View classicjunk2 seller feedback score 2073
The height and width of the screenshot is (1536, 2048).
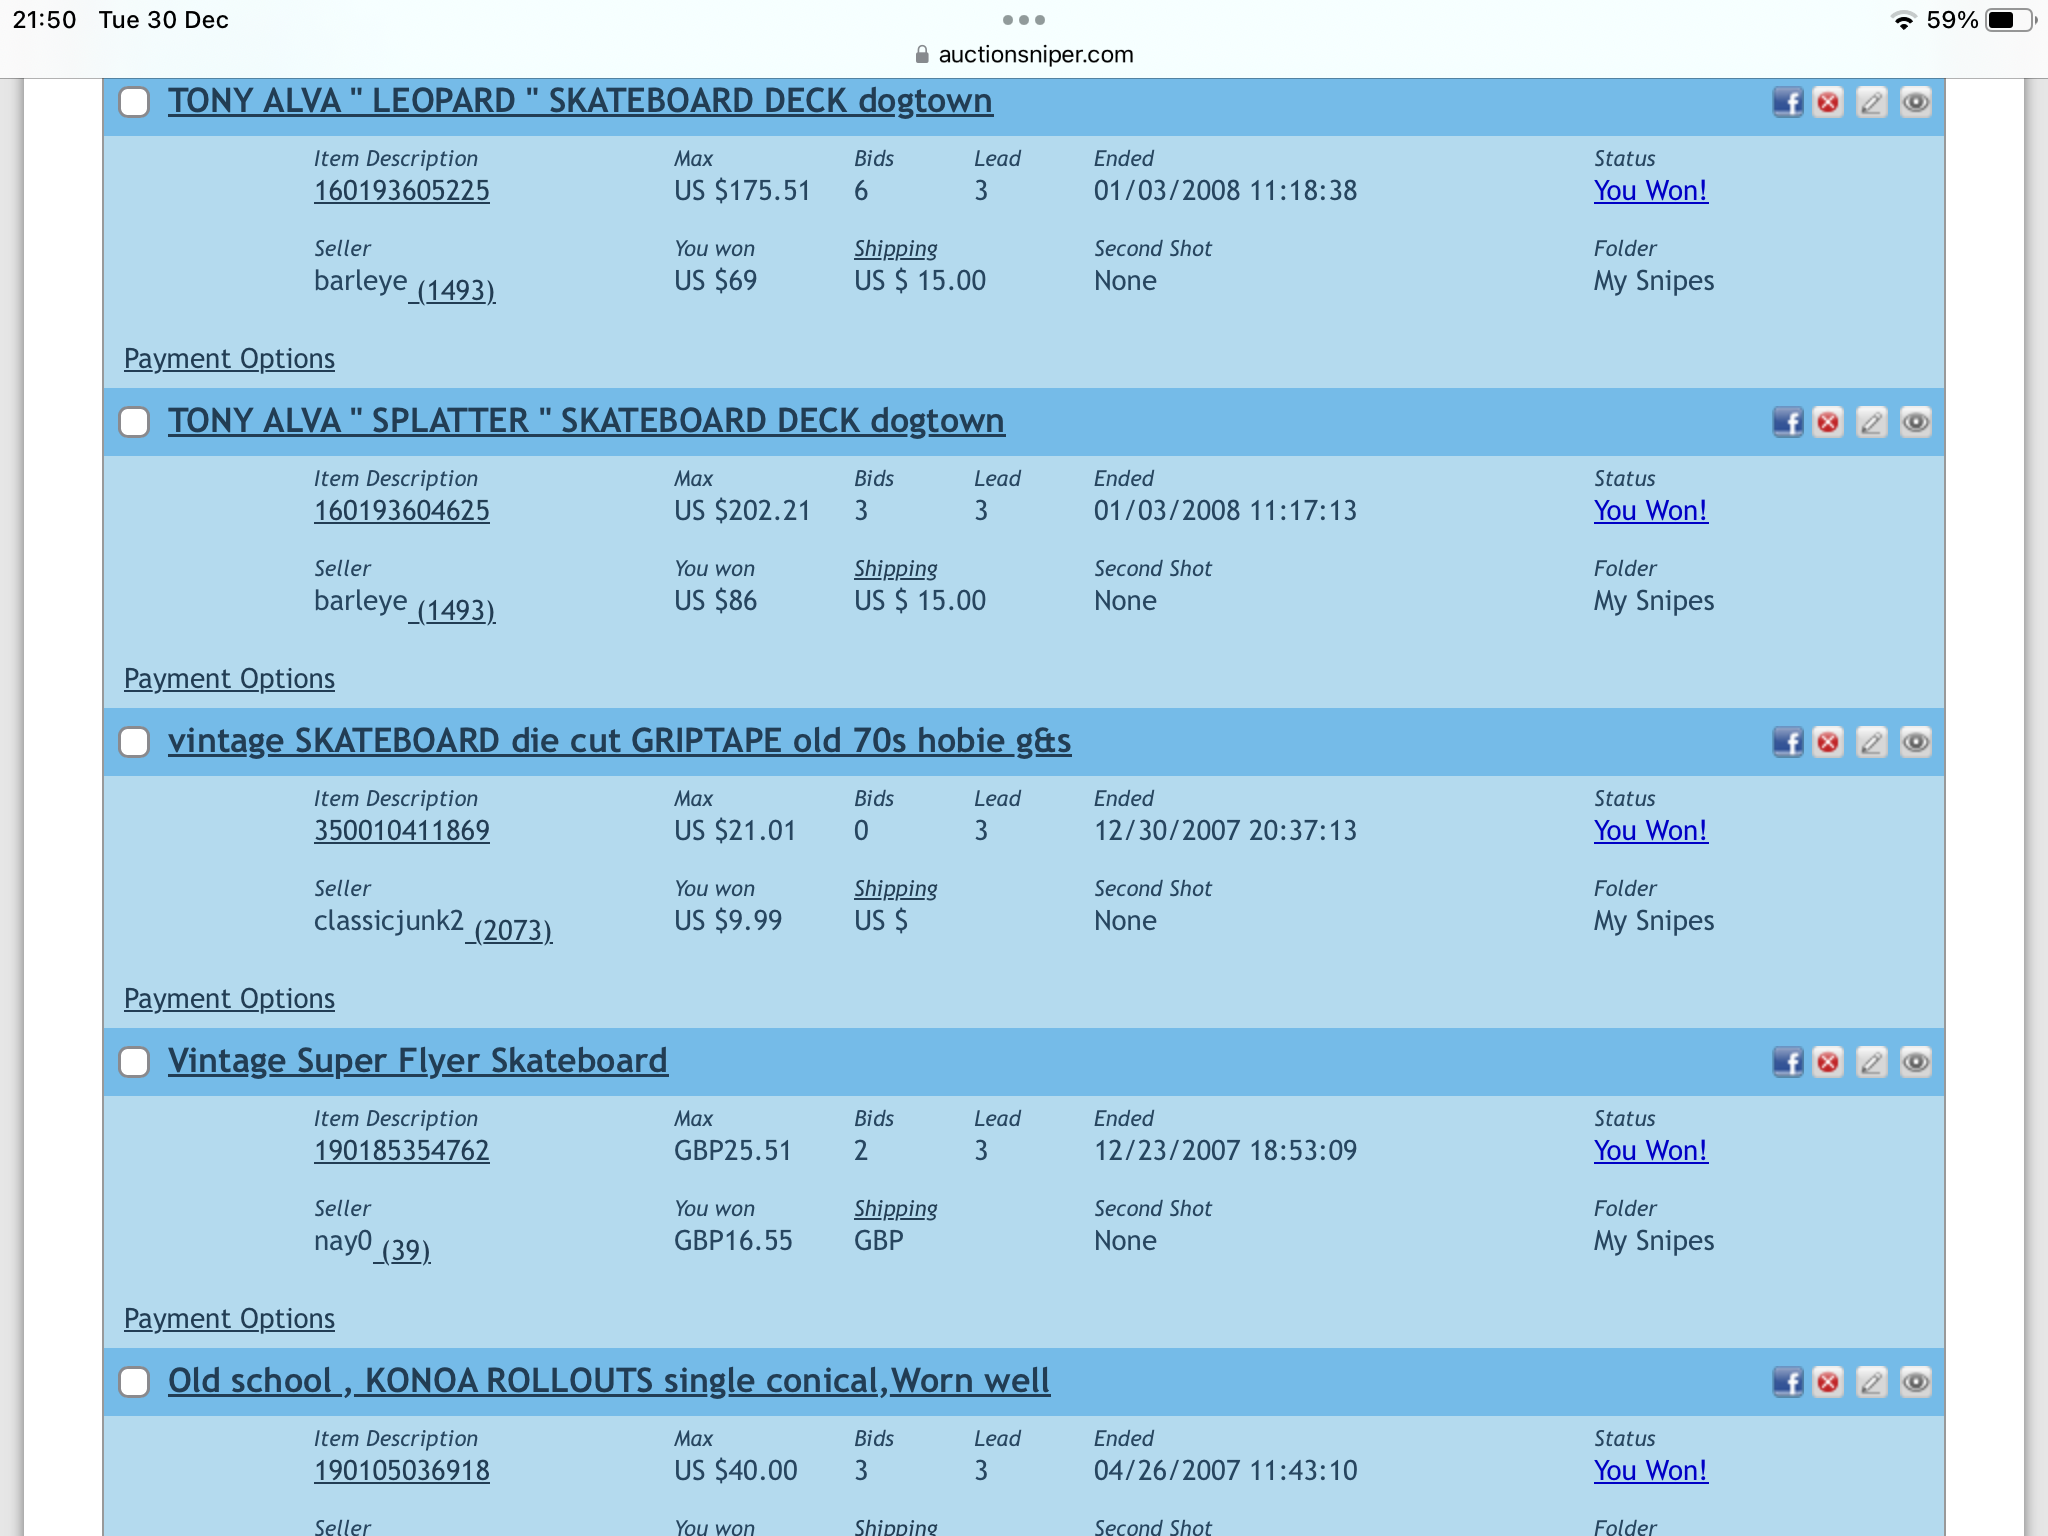pyautogui.click(x=512, y=930)
